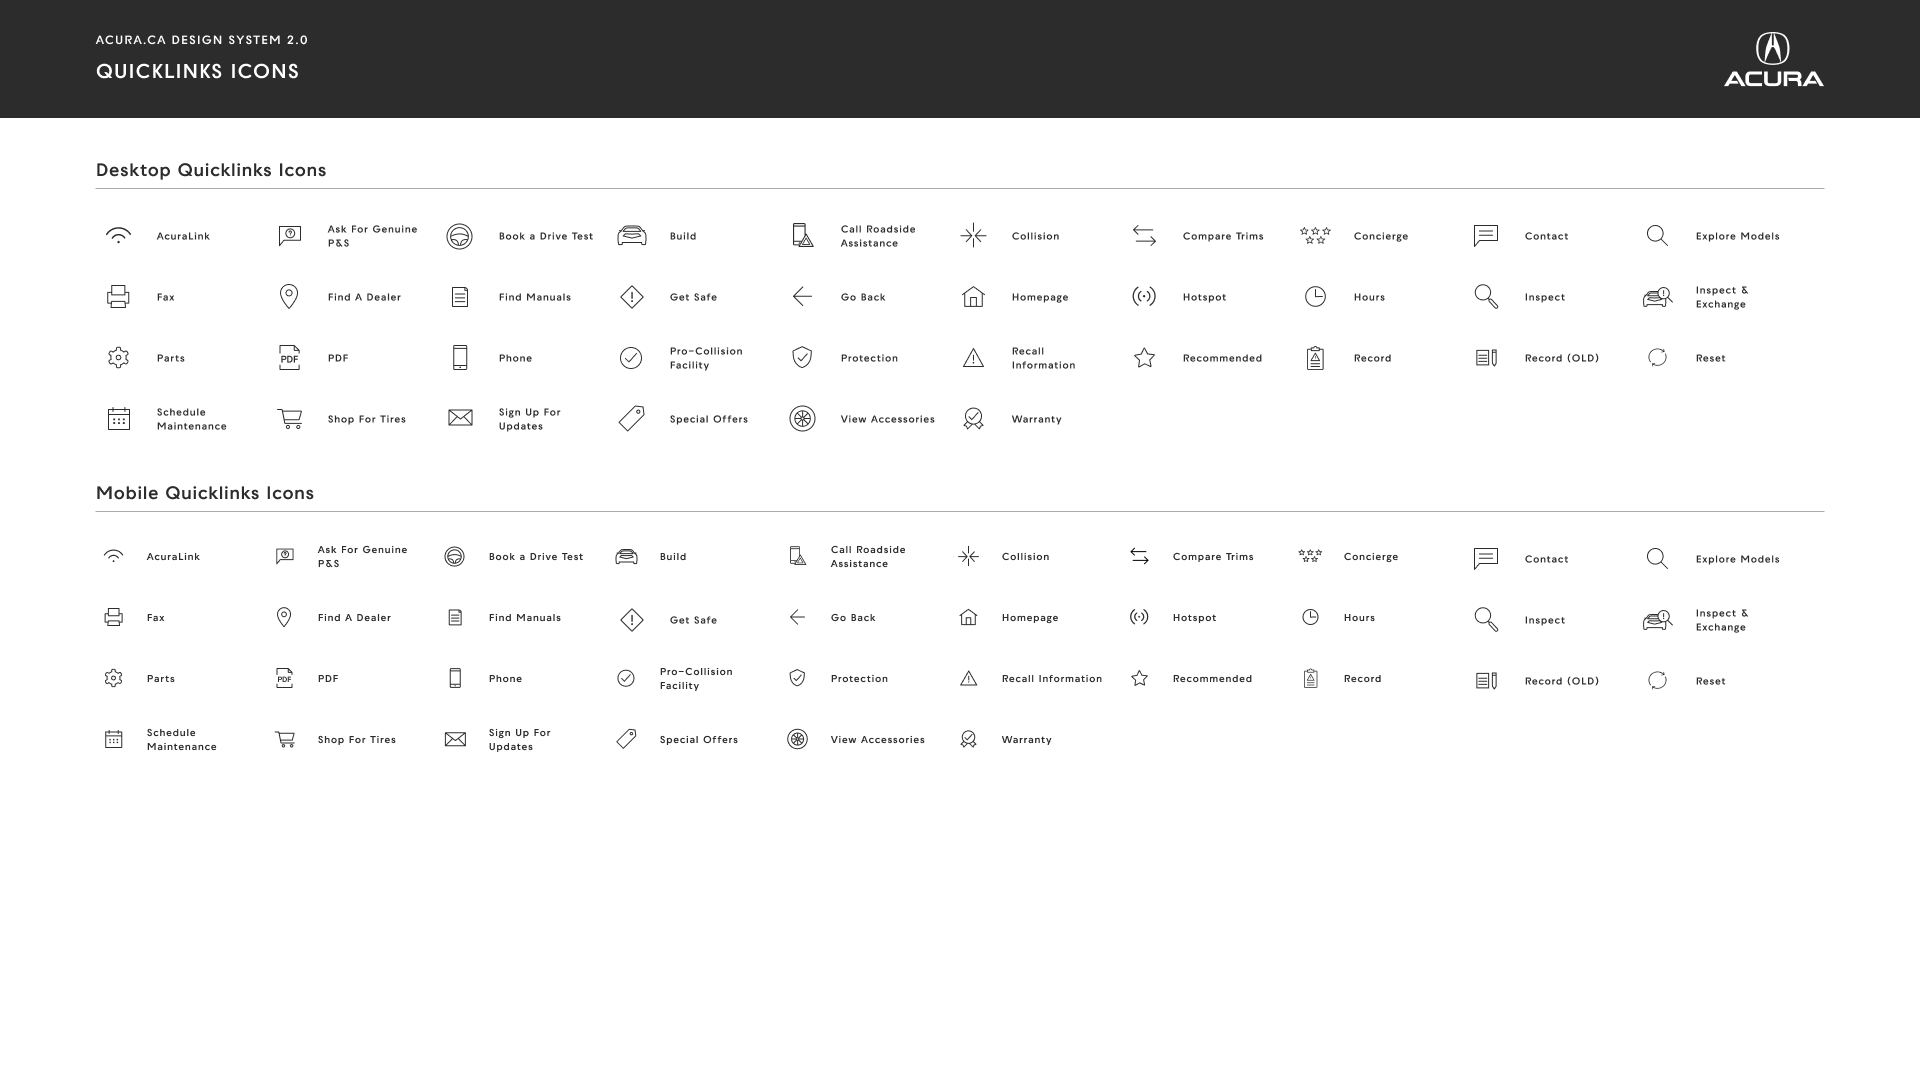This screenshot has width=1920, height=1080.
Task: Select the desktop Hours clock icon
Action: tap(1315, 297)
